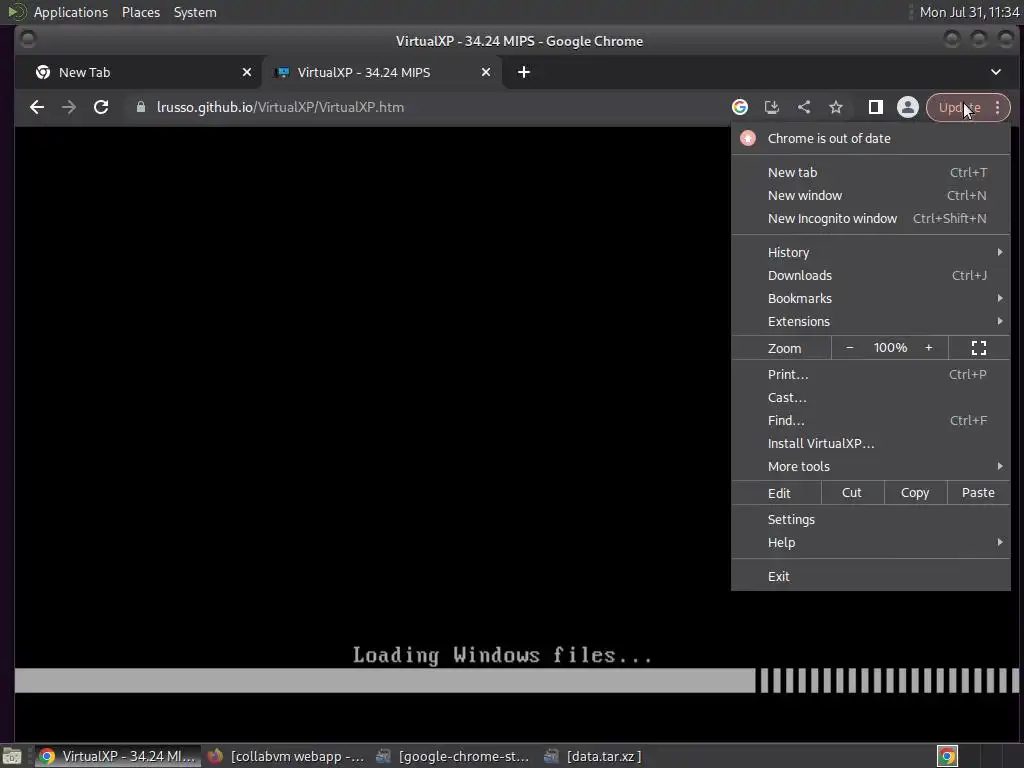Screen dimensions: 1024x768
Task: Select New window menu entry
Action: point(871,195)
